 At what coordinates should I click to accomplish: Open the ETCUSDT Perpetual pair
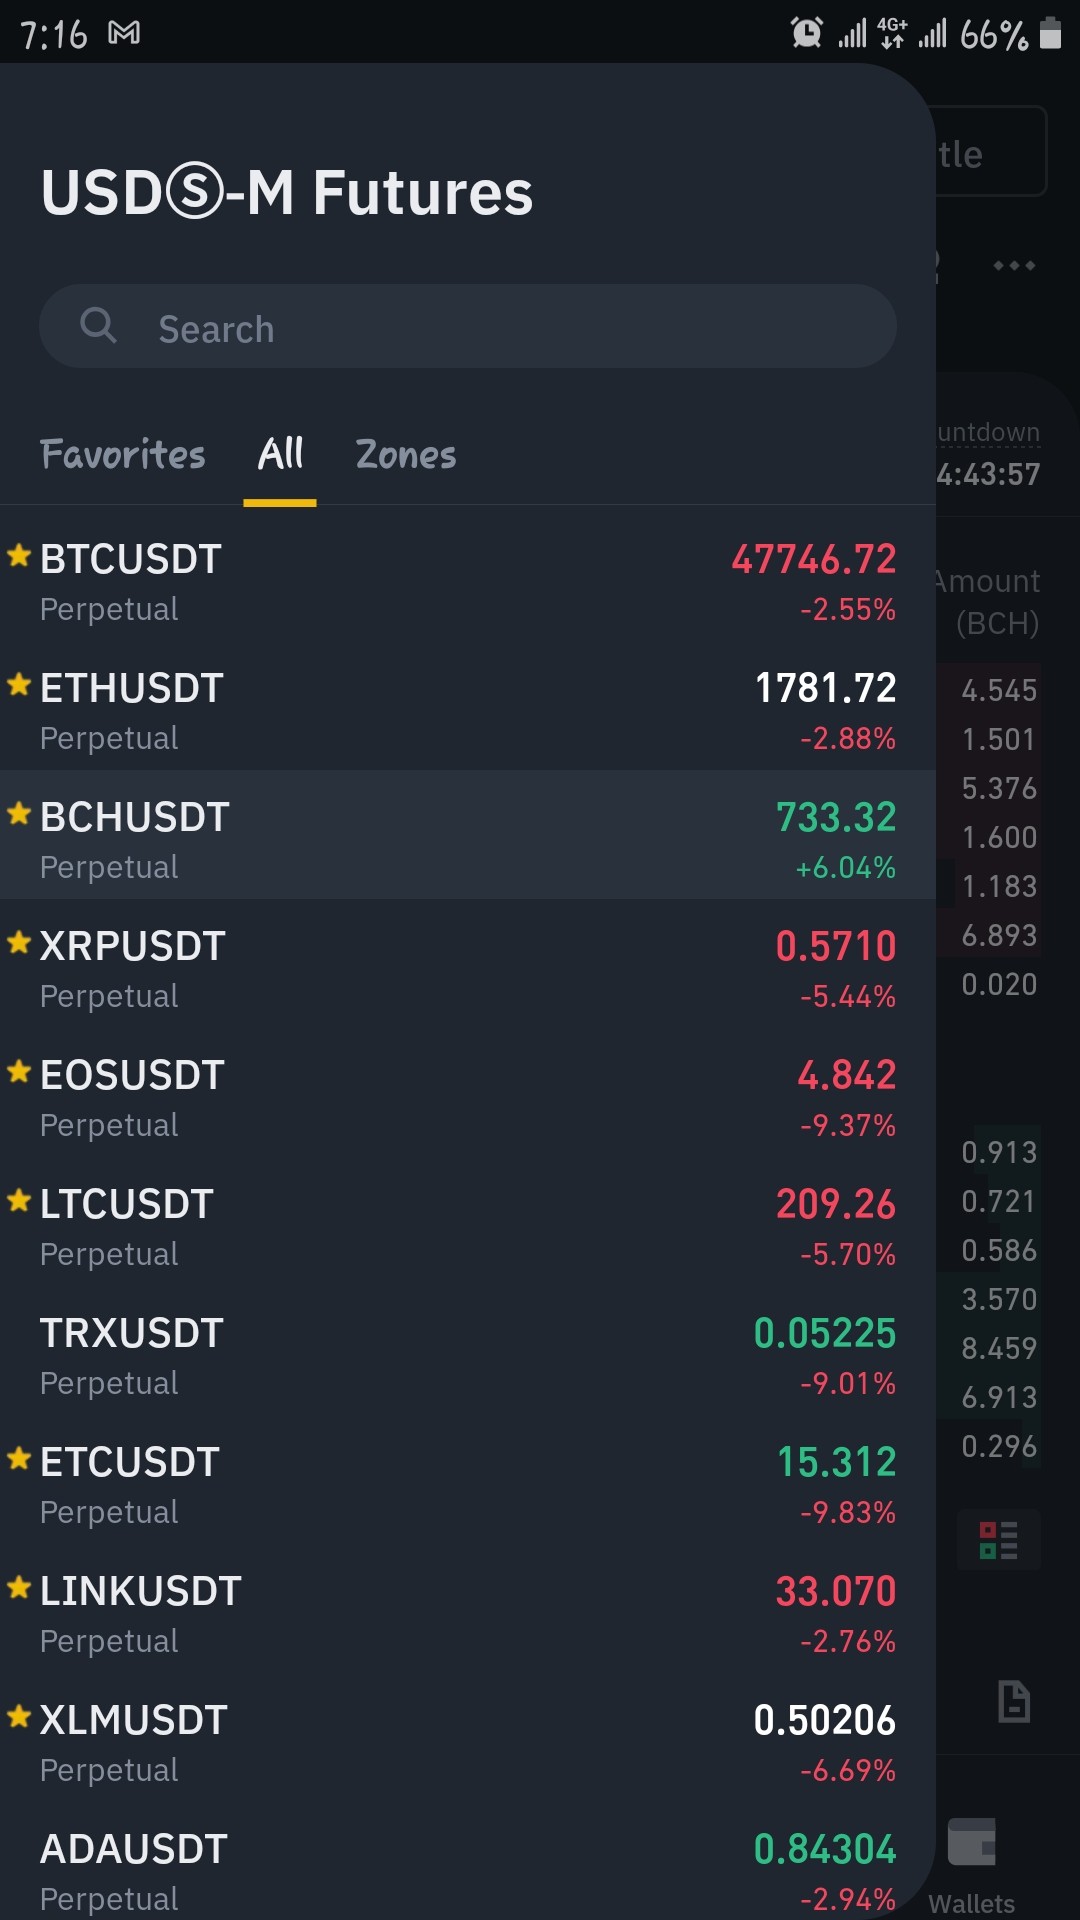(468, 1486)
